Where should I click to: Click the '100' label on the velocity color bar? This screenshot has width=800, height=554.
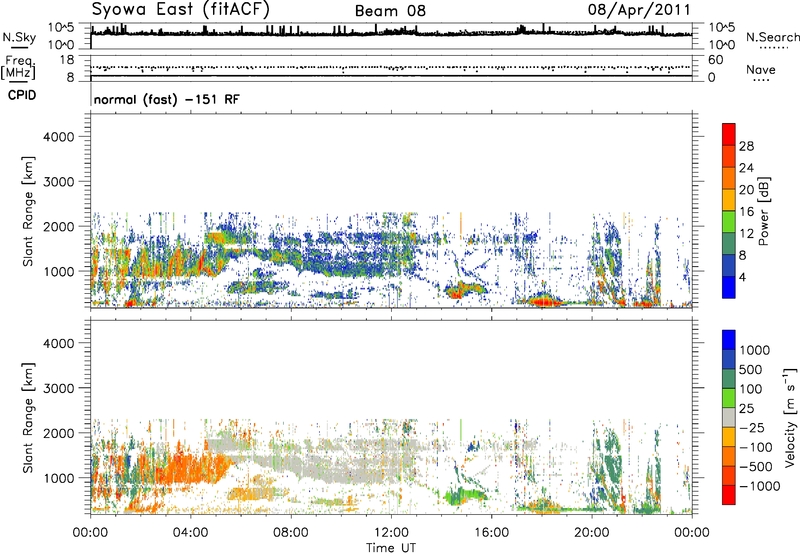pyautogui.click(x=751, y=389)
